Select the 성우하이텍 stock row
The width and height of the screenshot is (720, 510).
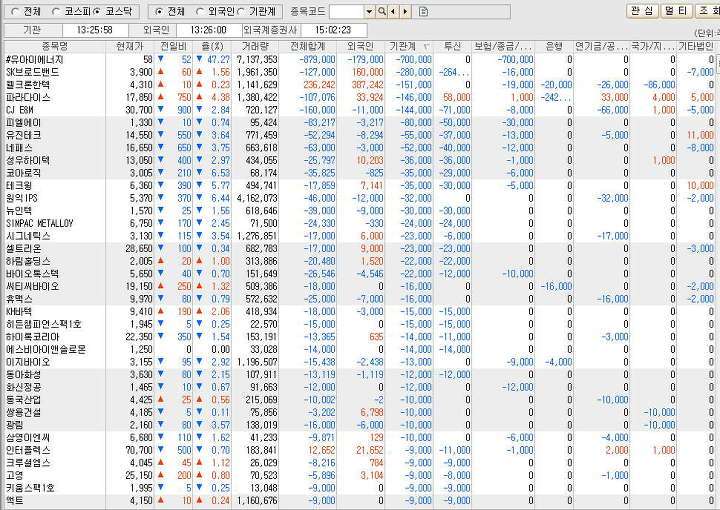360,160
